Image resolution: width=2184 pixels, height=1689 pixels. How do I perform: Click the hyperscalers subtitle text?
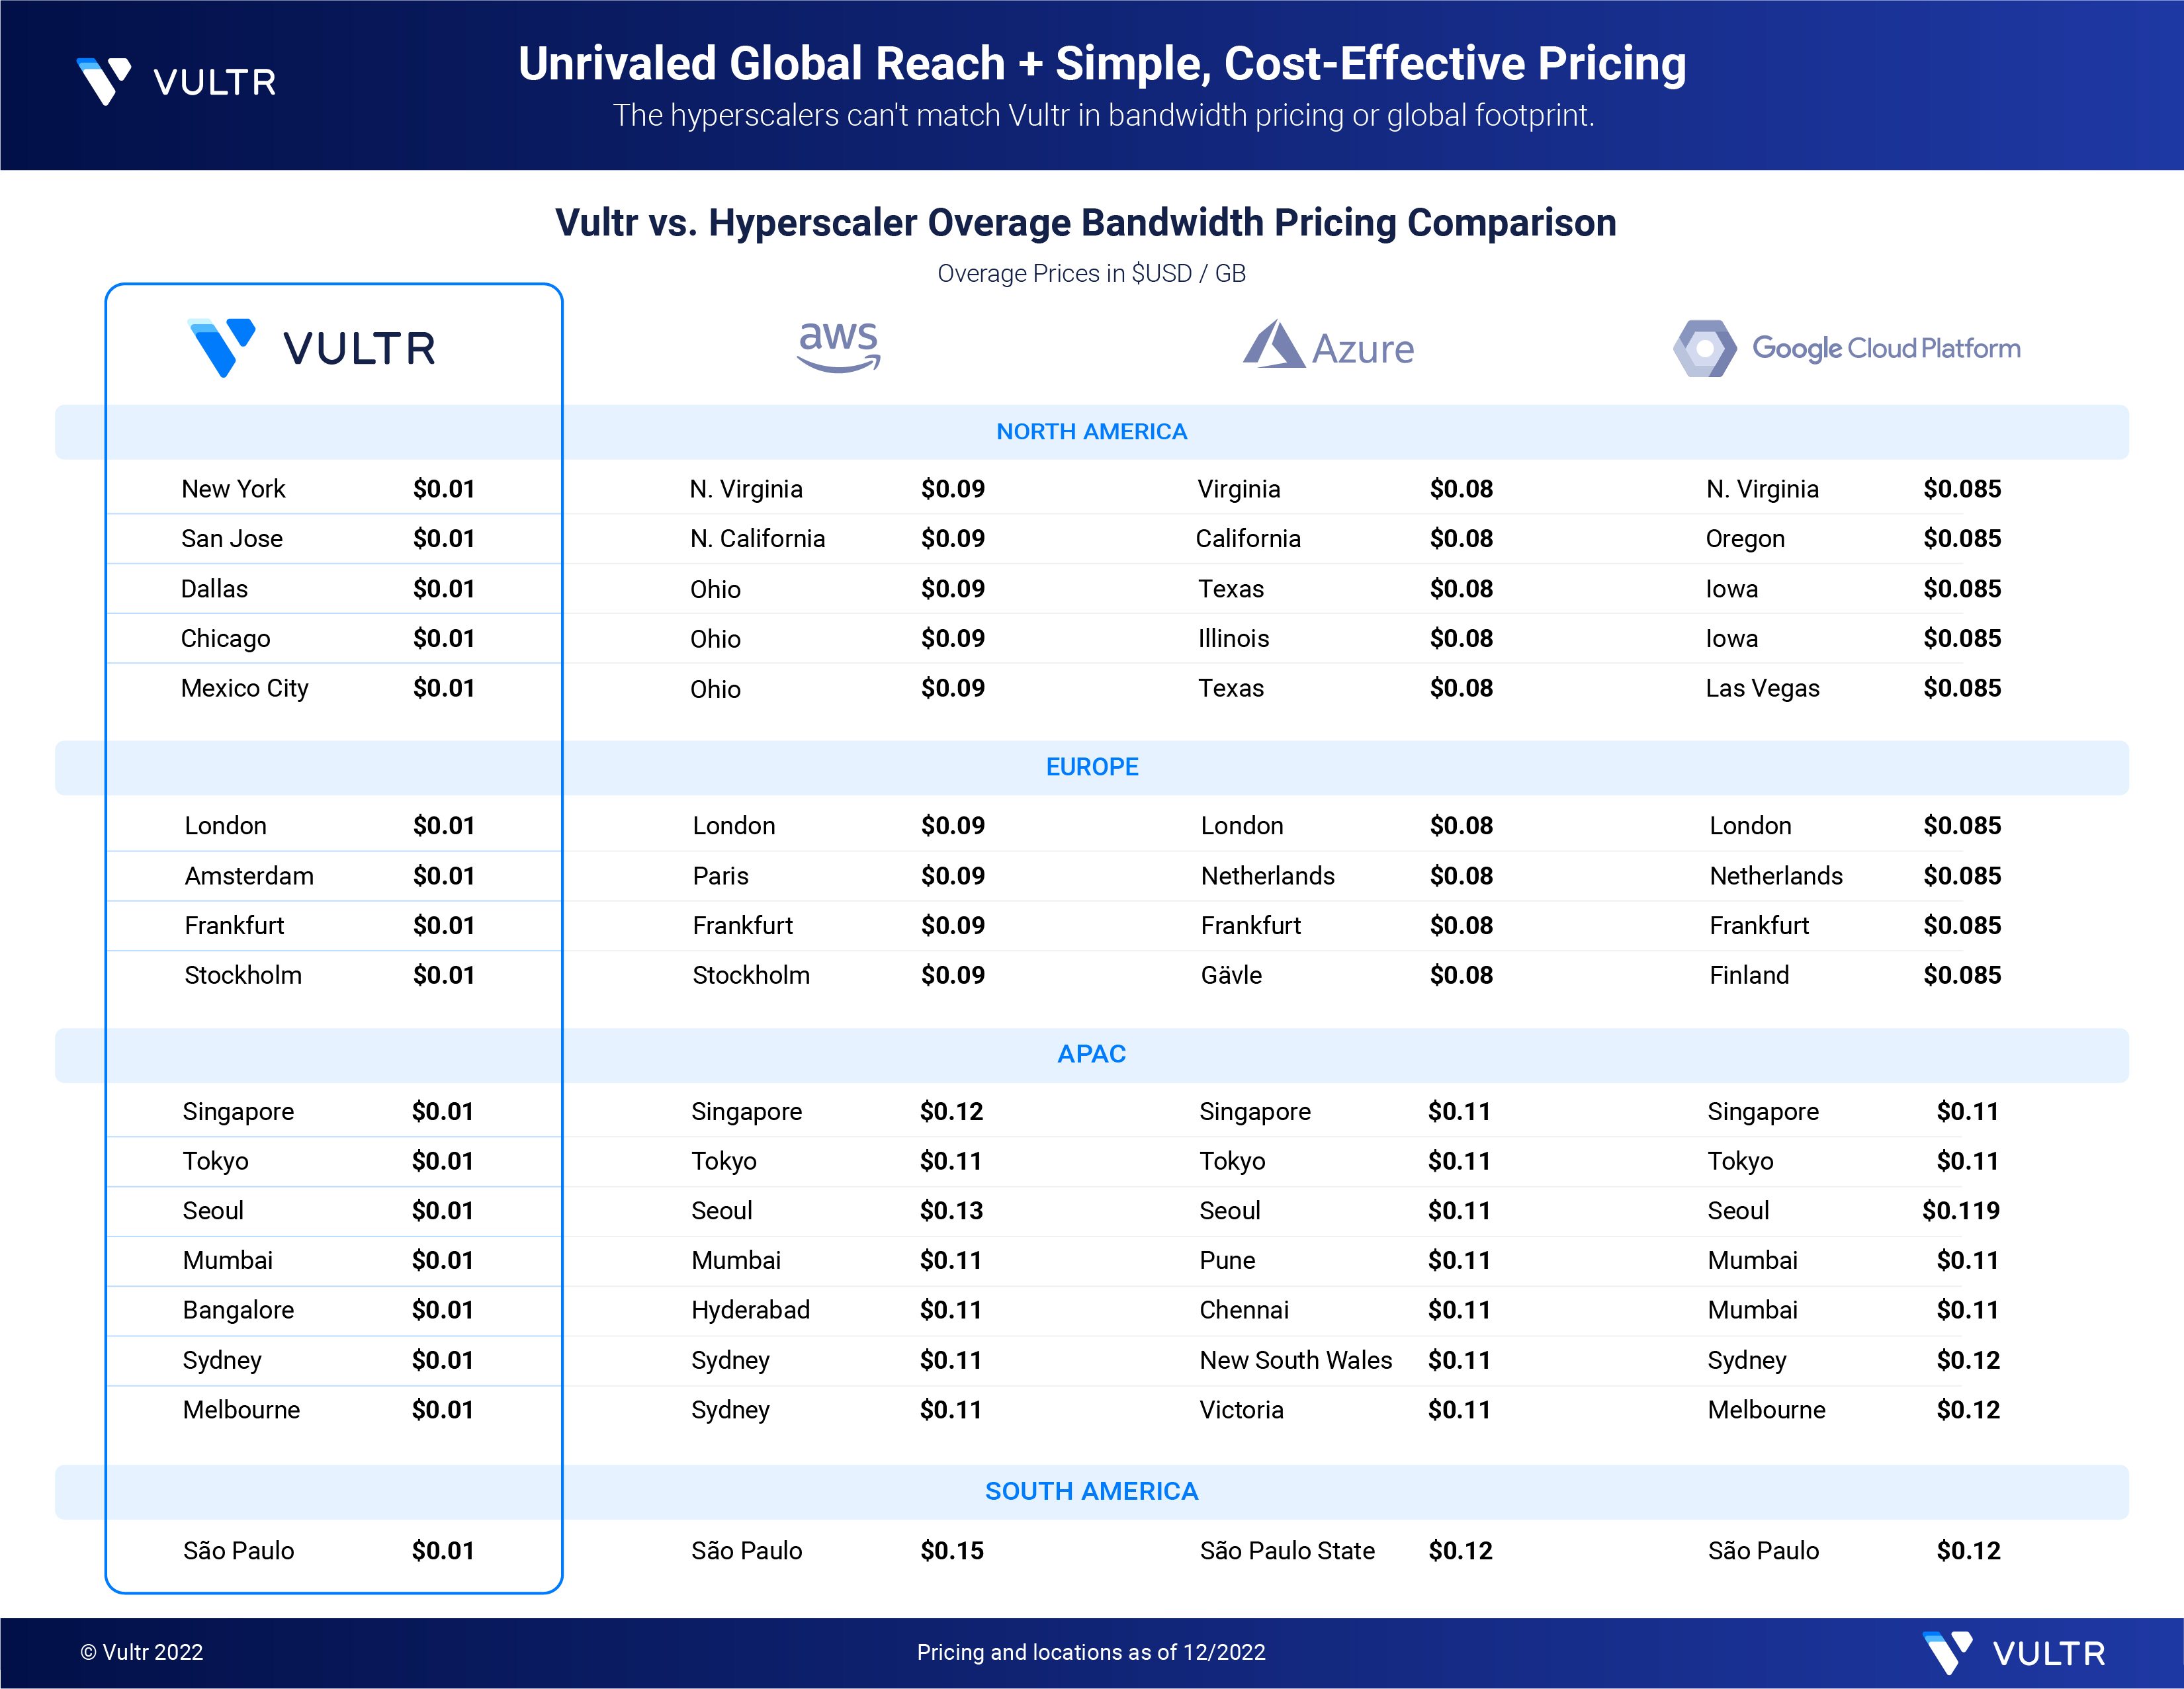pyautogui.click(x=1103, y=116)
